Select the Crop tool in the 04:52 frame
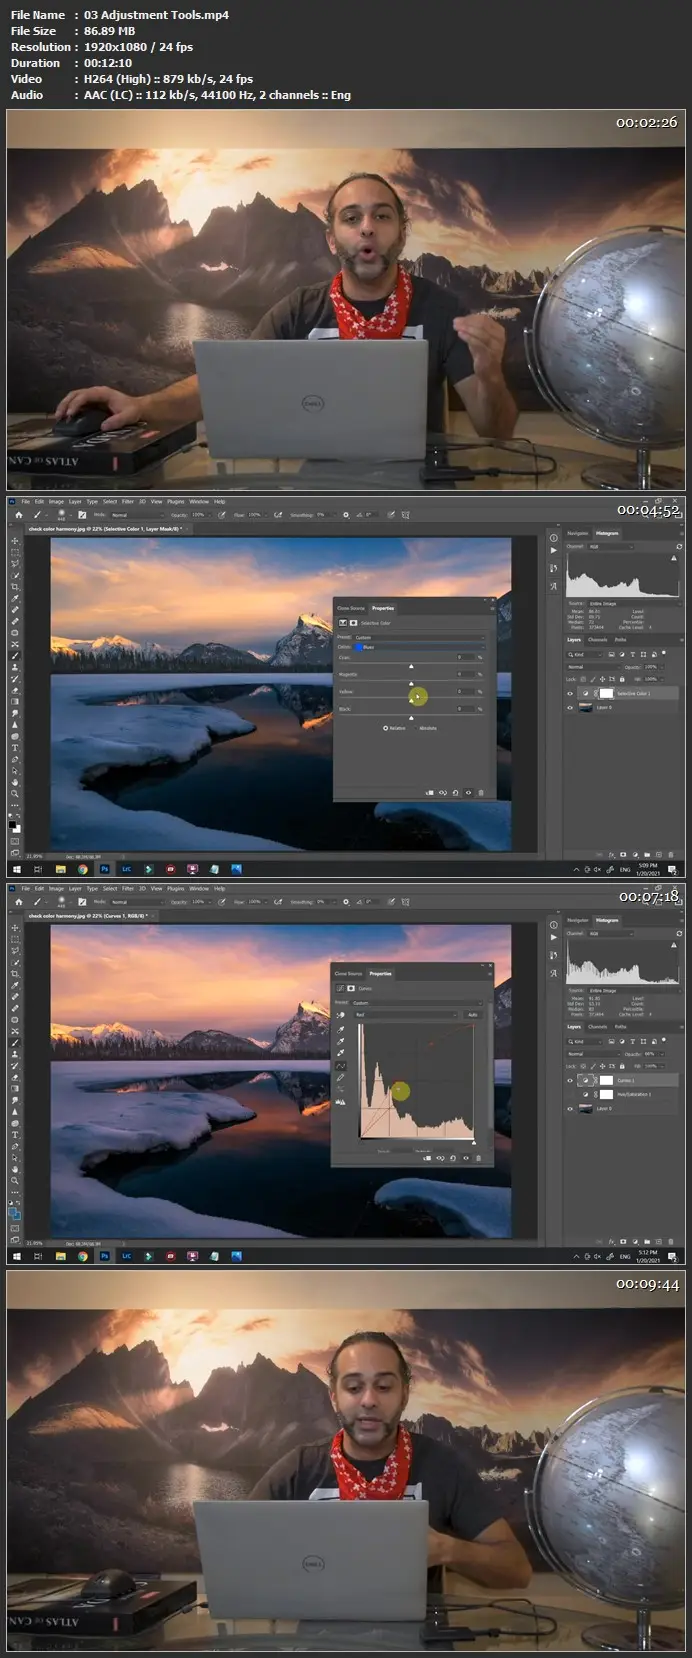 [14, 587]
